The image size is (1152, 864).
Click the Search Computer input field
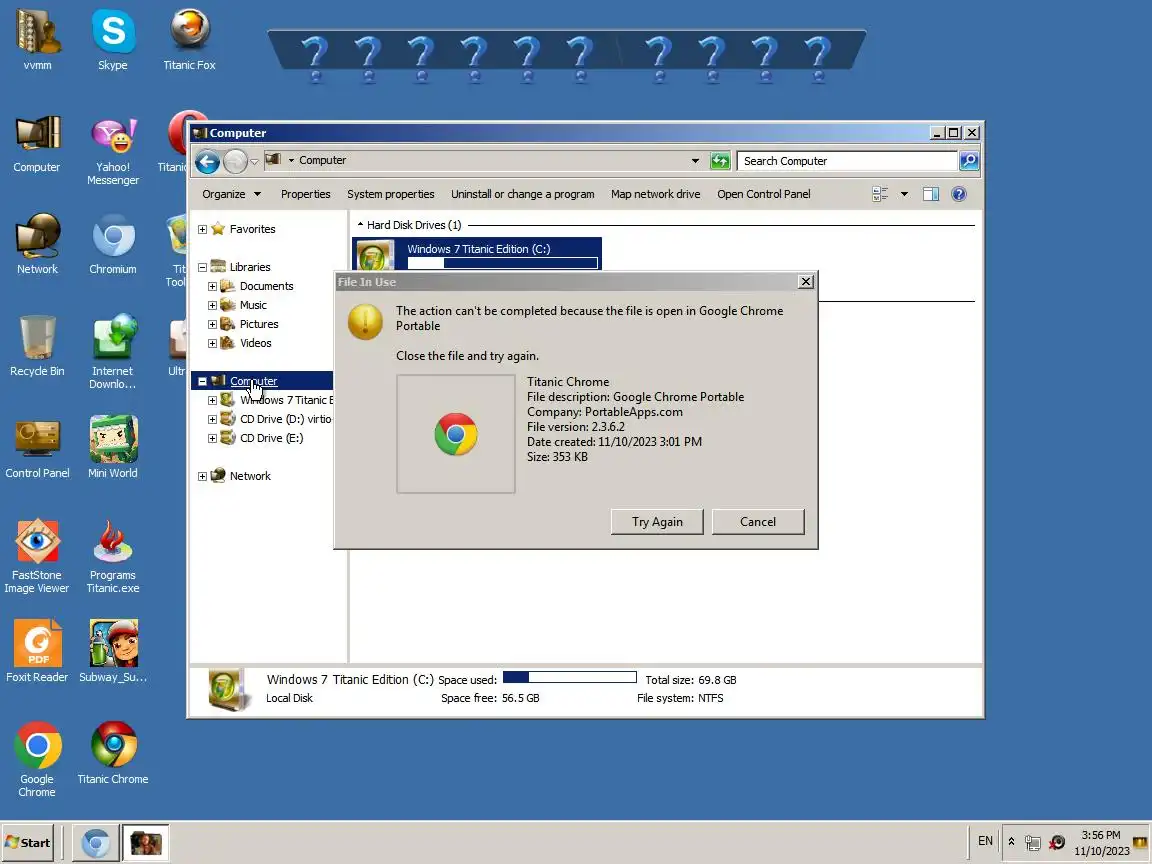pos(847,161)
